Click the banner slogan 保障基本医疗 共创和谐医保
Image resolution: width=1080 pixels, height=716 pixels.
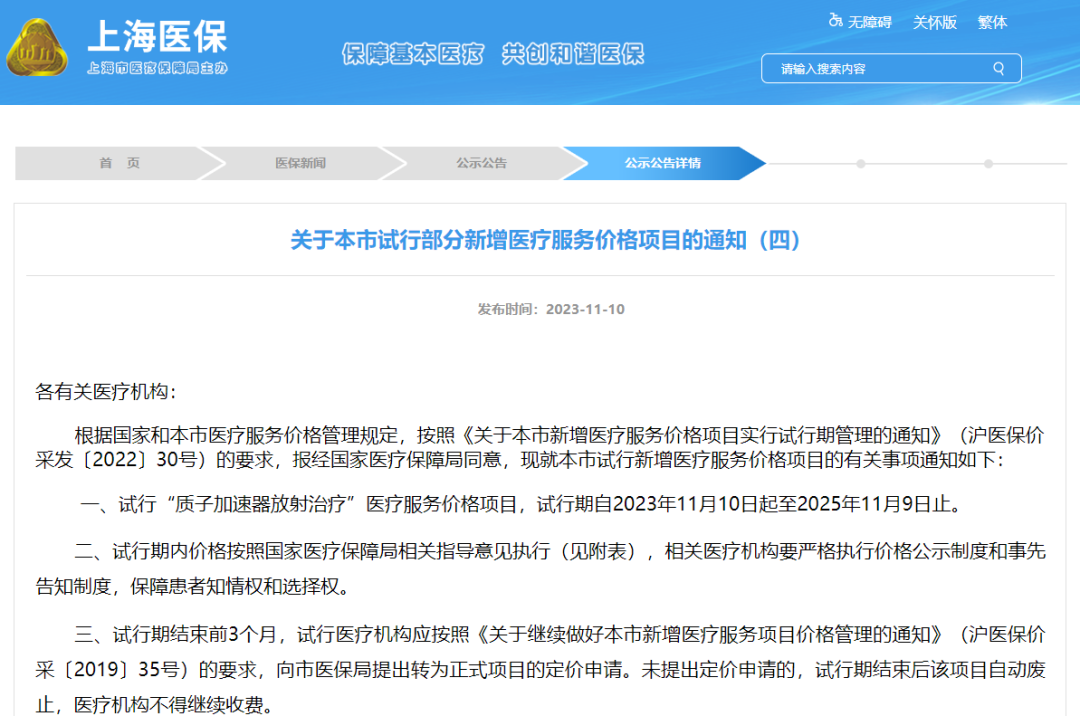tap(495, 55)
